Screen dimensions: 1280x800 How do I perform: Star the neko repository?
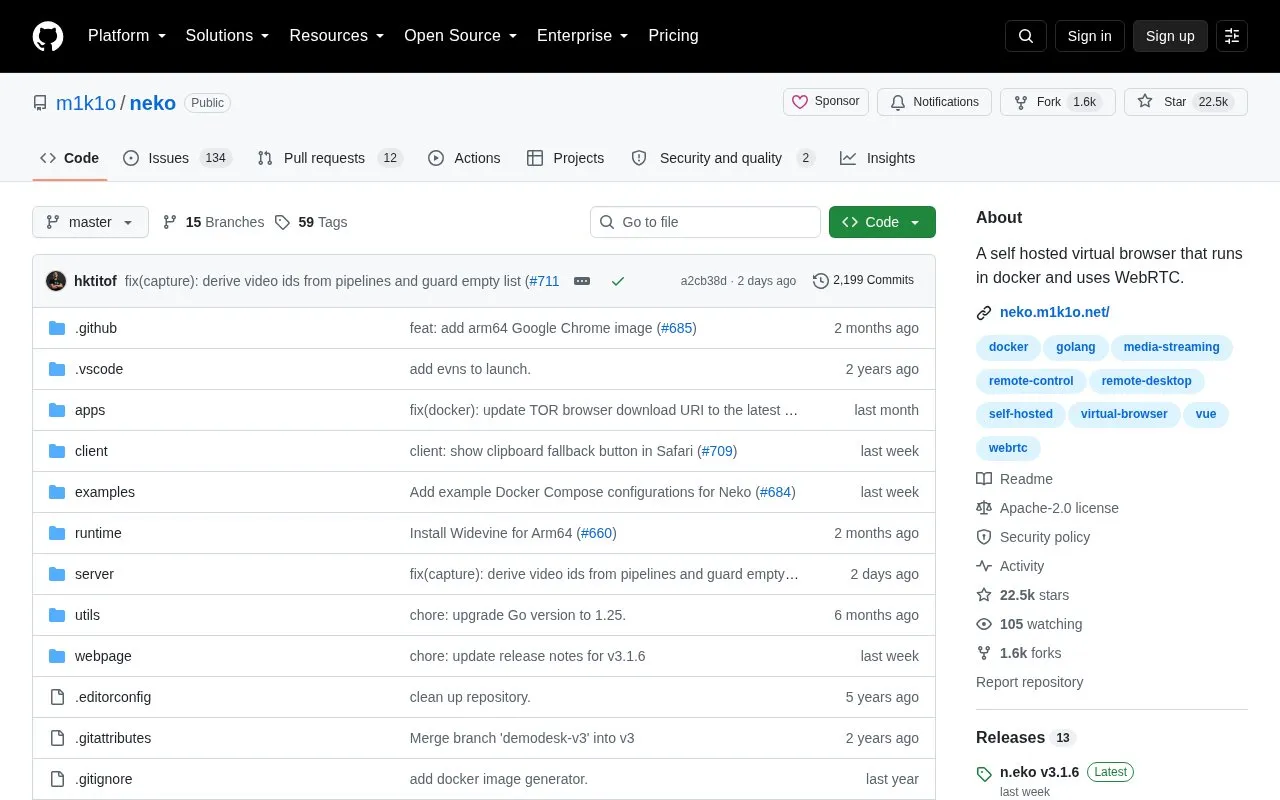[1186, 102]
